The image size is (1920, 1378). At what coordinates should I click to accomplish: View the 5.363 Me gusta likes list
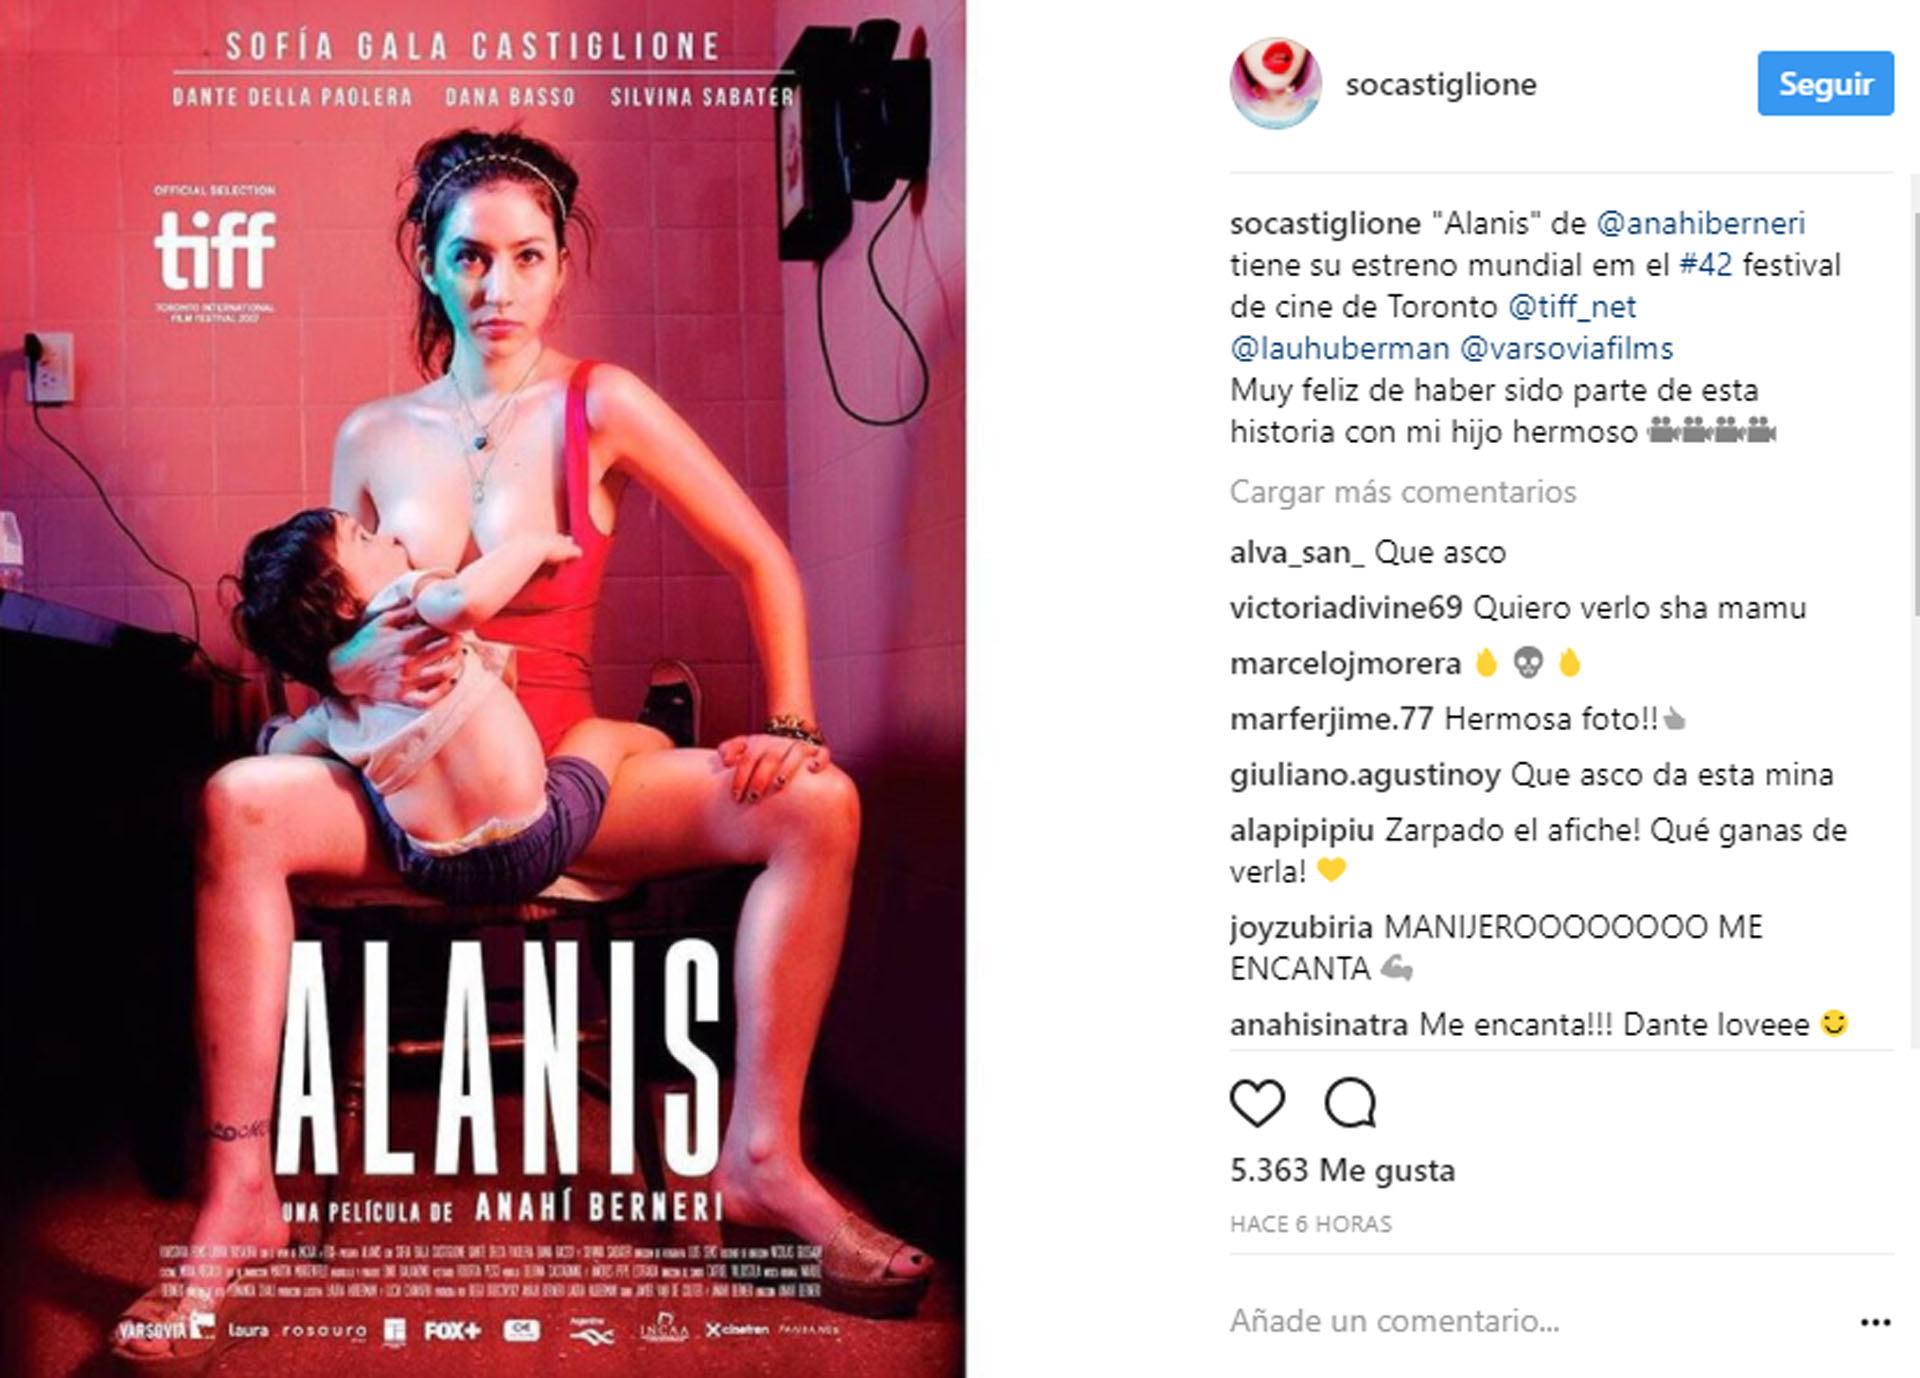1342,1170
